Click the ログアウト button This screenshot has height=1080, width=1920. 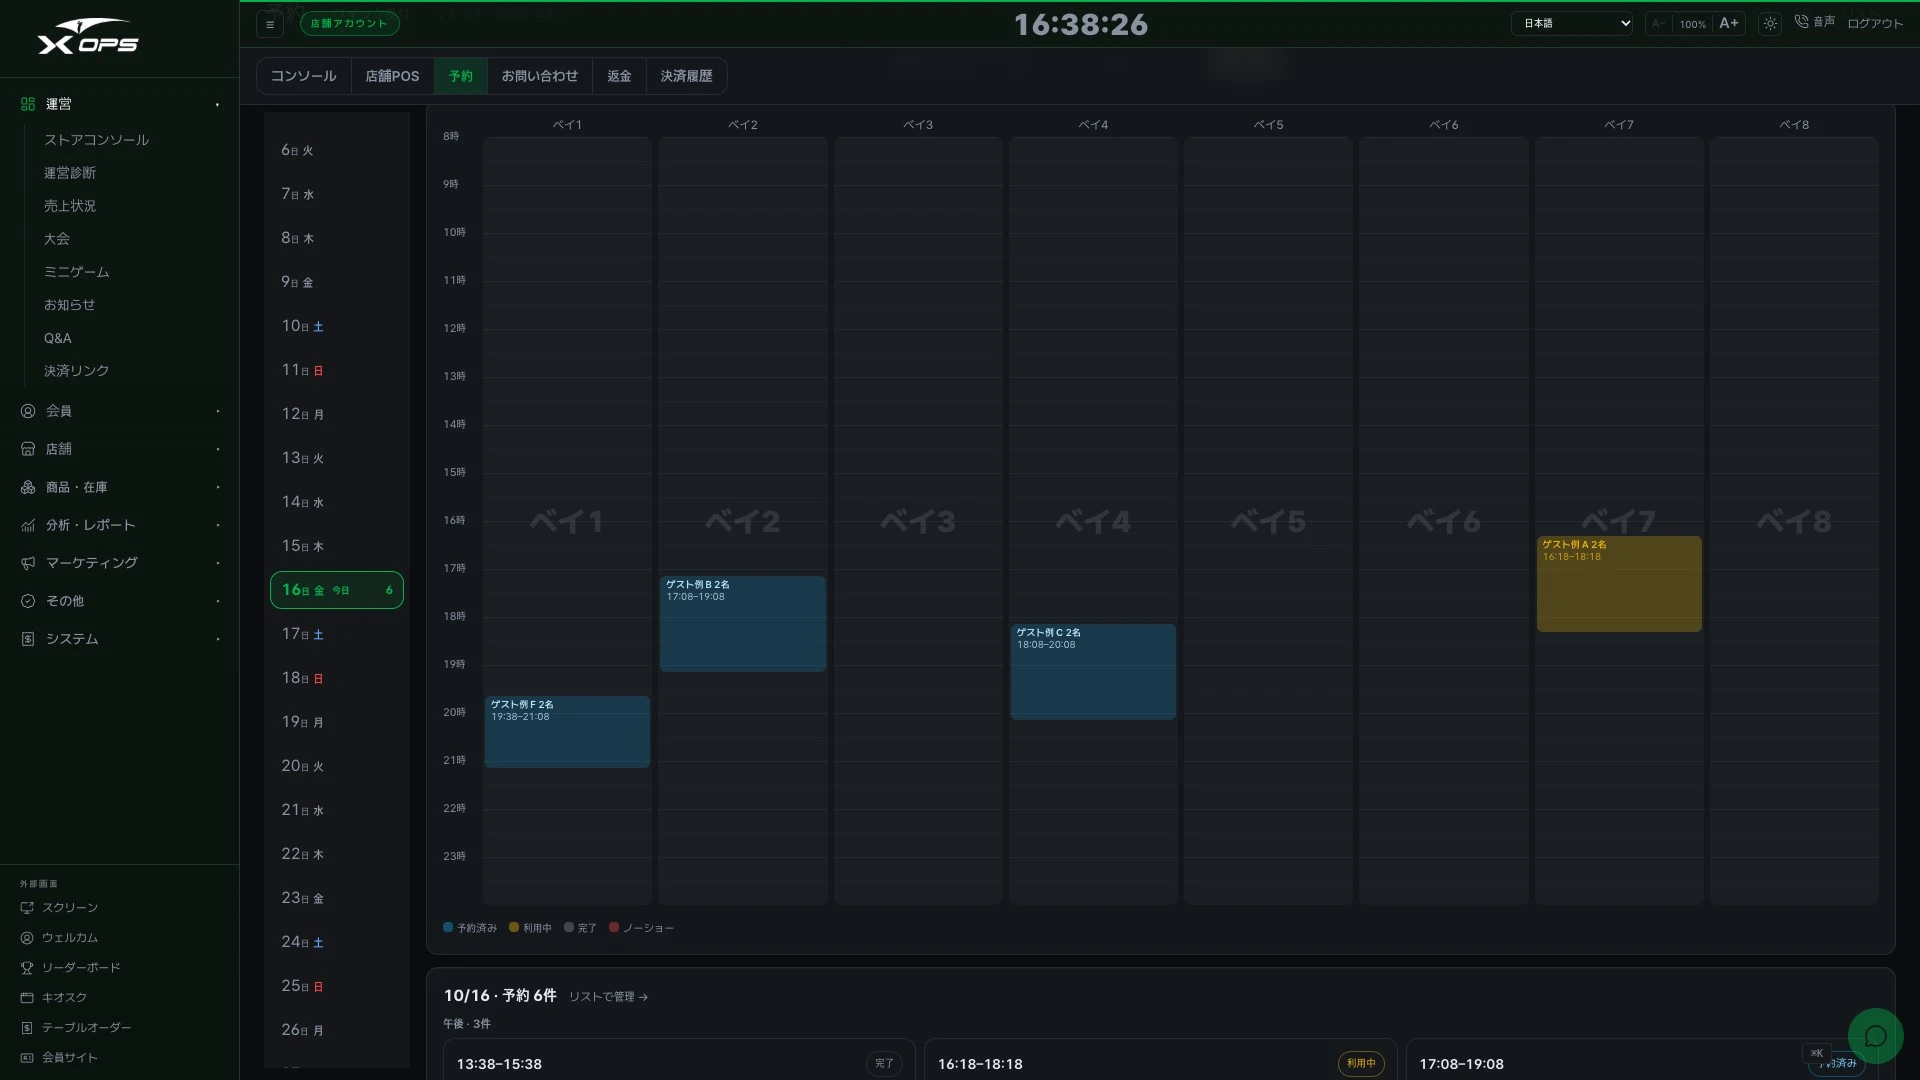(x=1875, y=23)
